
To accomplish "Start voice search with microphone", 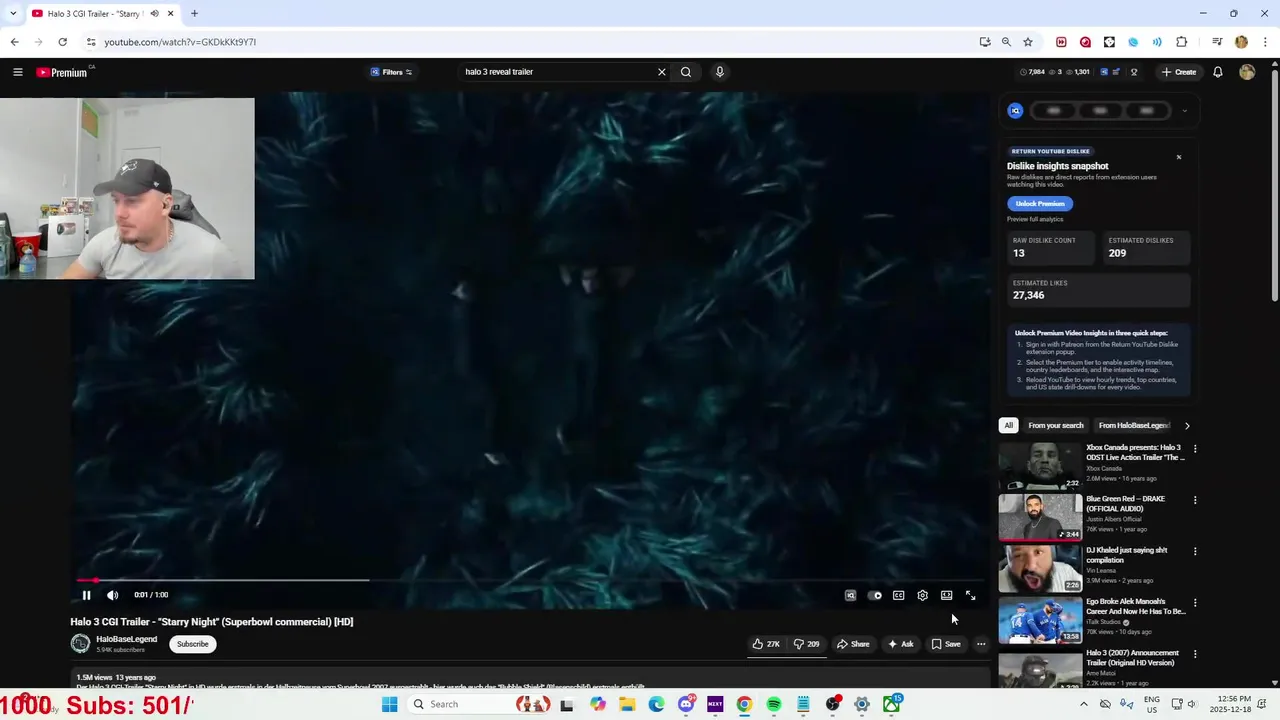I will (719, 72).
